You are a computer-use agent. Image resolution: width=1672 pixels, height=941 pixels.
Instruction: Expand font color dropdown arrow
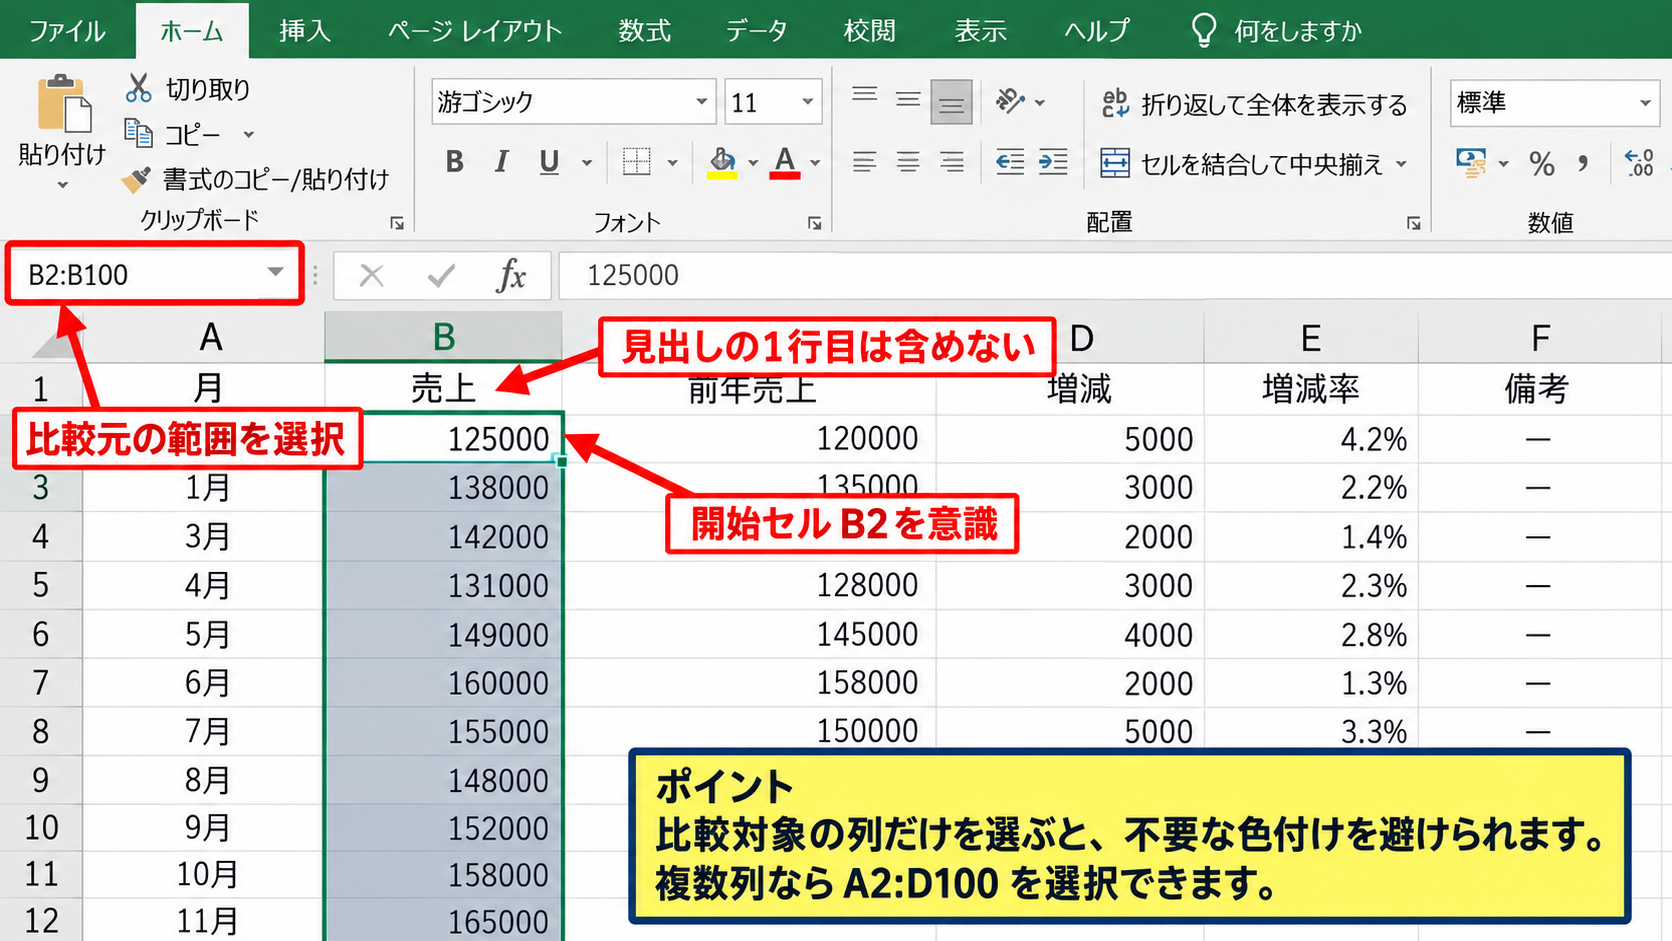coord(816,163)
